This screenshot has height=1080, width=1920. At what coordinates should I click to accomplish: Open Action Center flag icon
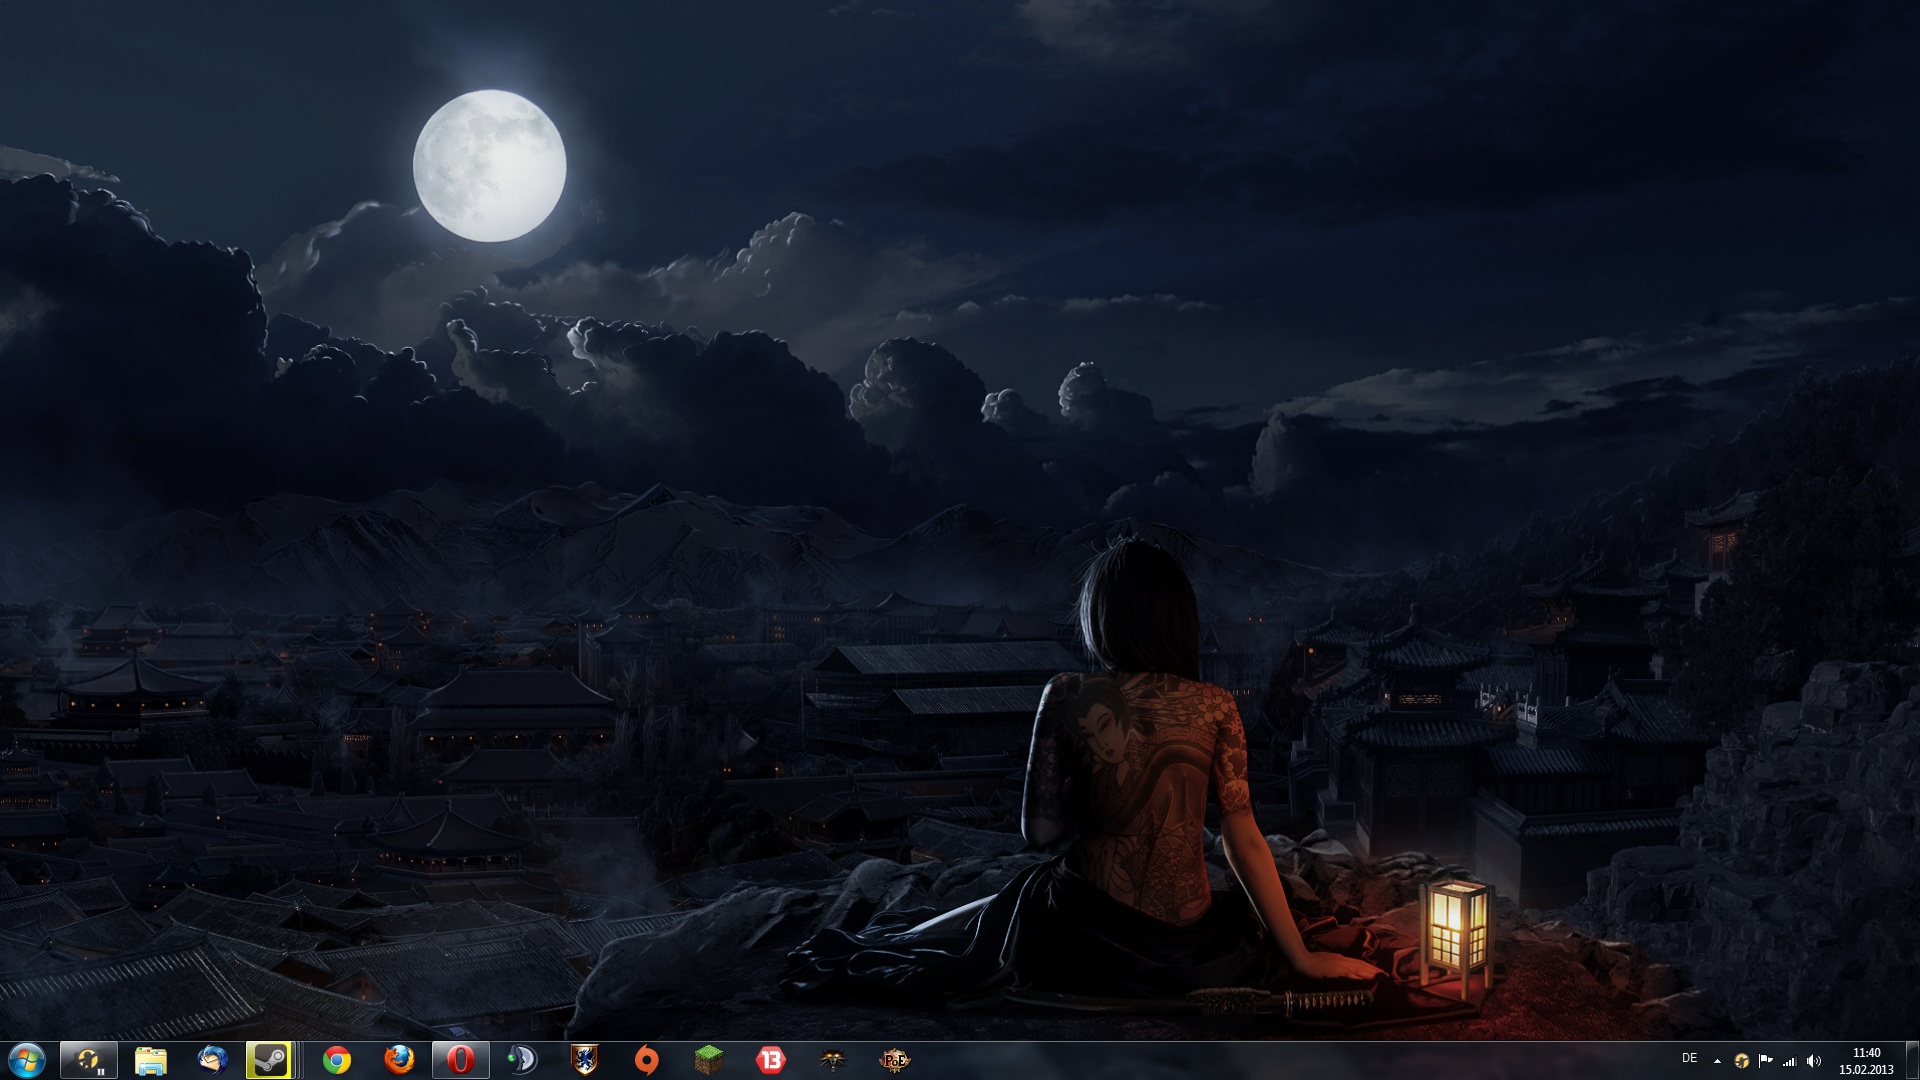(x=1765, y=1061)
